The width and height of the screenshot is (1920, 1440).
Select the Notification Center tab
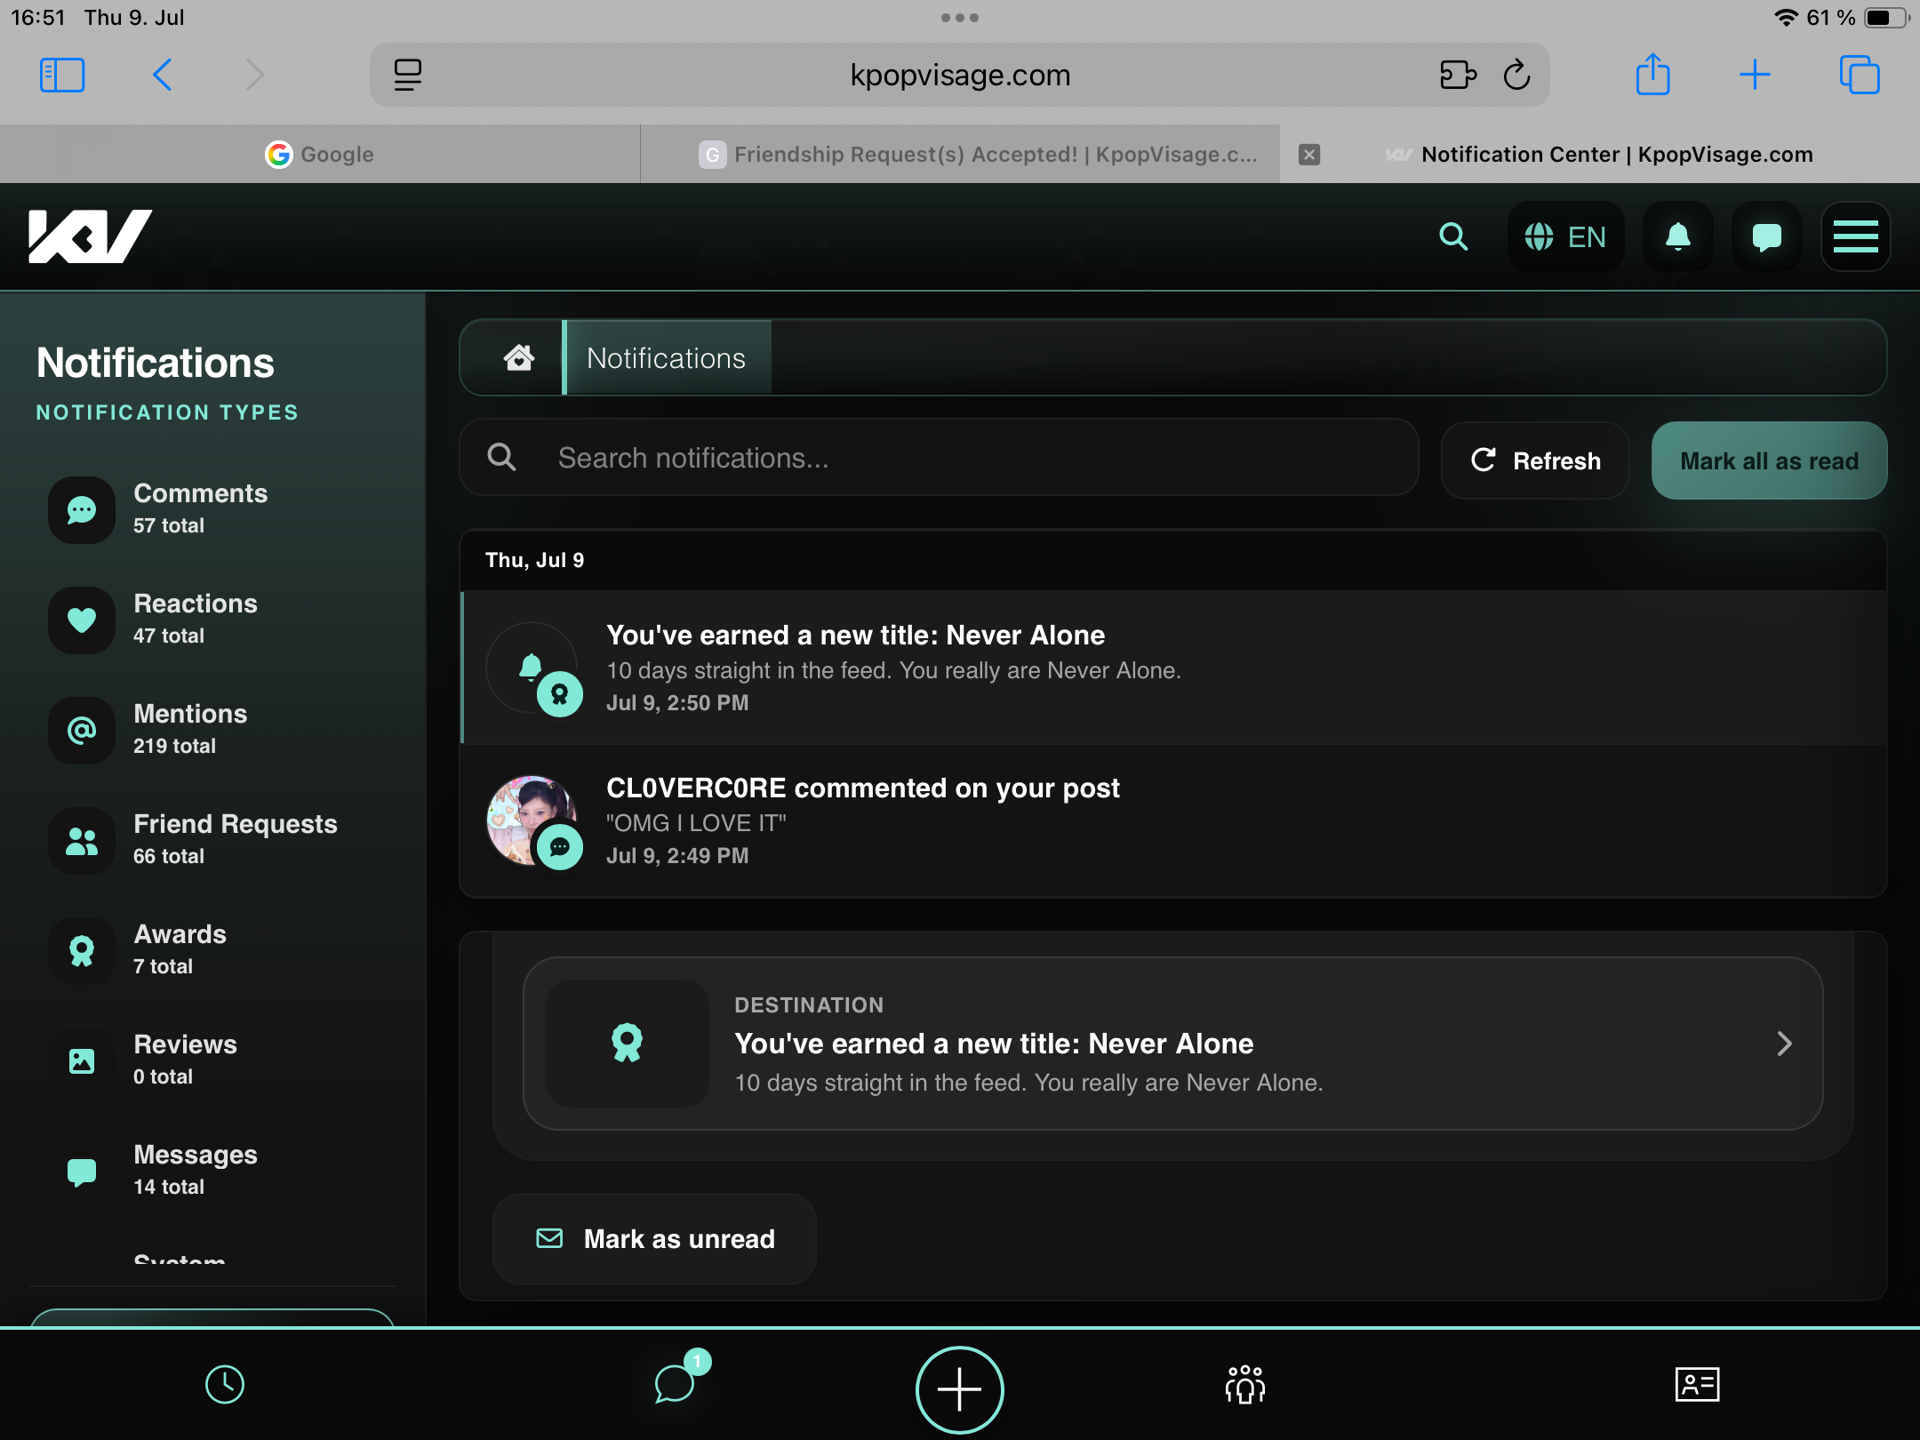coord(1600,154)
